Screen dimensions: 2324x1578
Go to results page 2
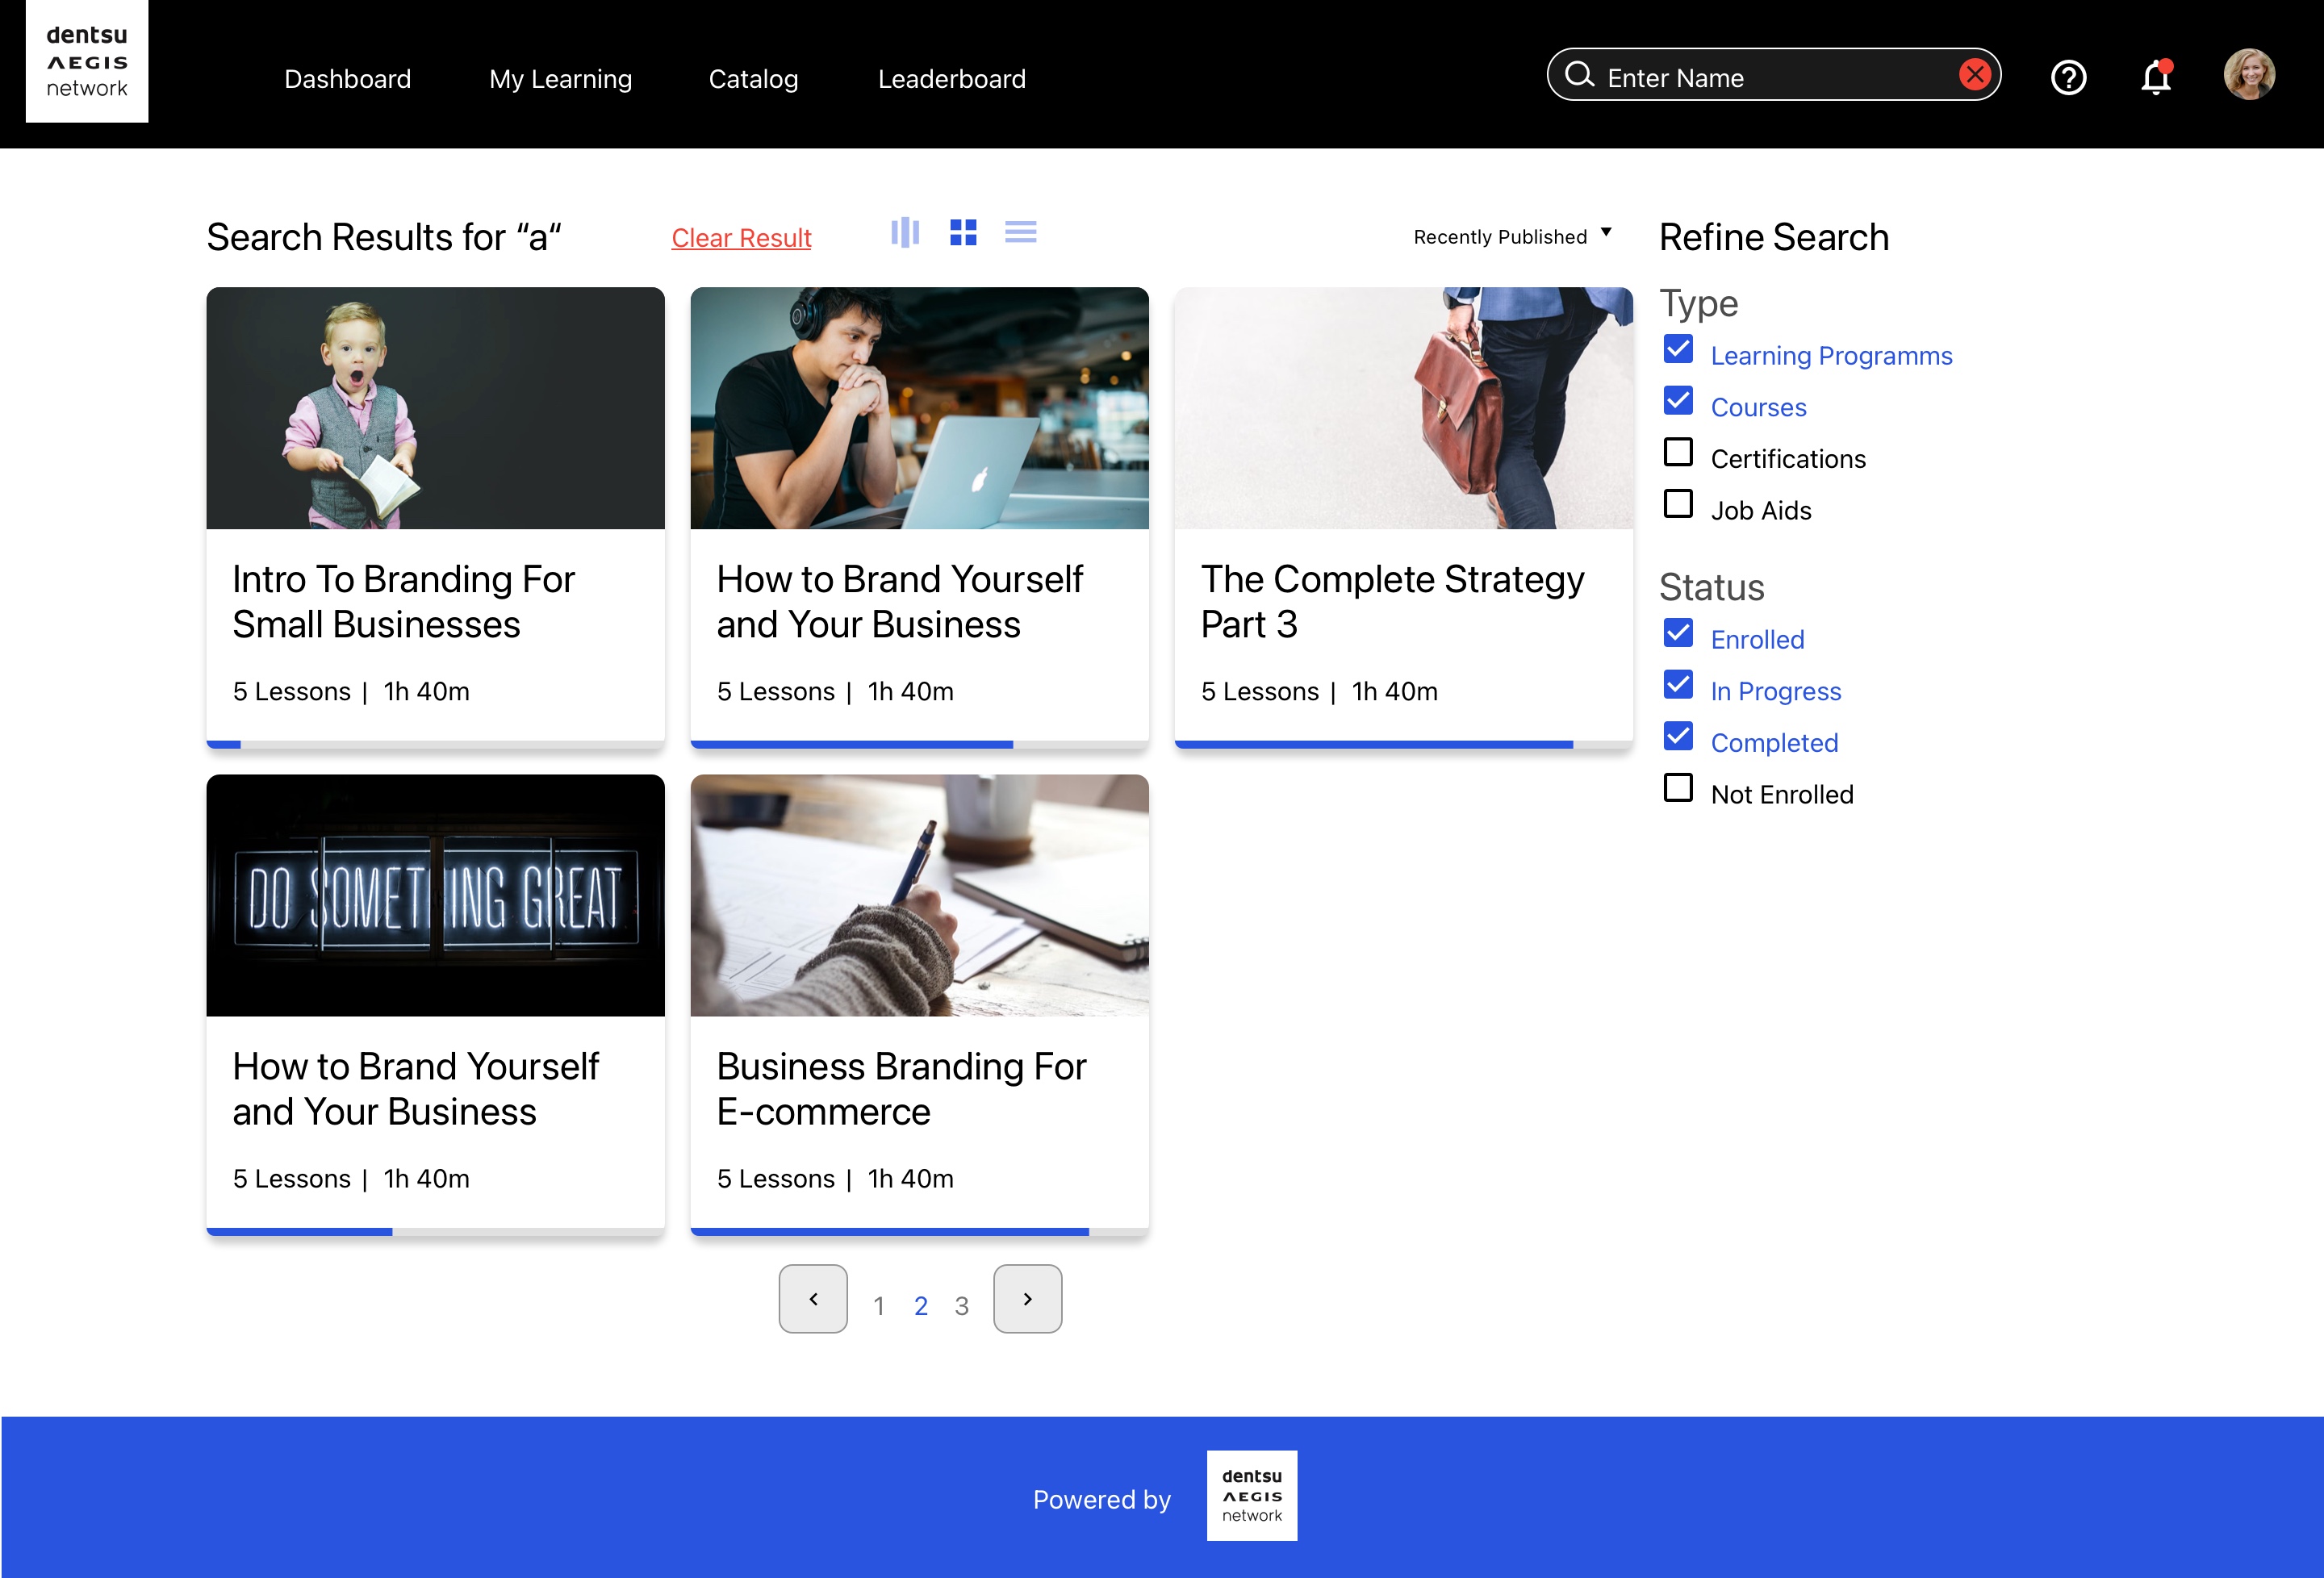[921, 1306]
